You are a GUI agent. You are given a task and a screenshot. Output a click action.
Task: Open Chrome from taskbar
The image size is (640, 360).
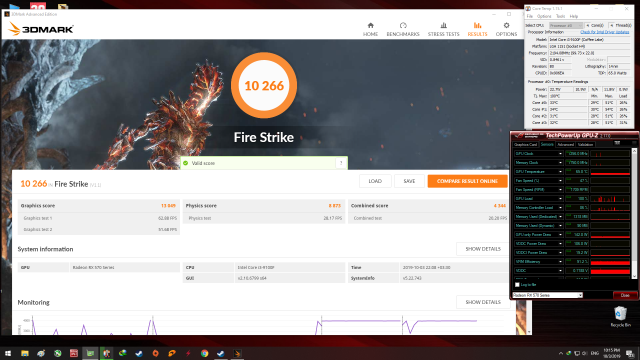[204, 353]
